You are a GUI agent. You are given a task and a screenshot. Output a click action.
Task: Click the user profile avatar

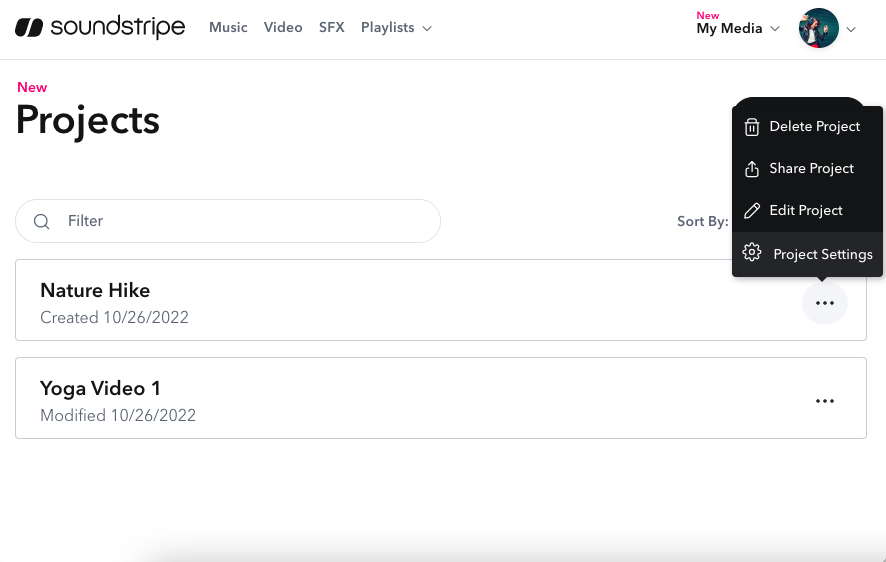click(x=818, y=28)
